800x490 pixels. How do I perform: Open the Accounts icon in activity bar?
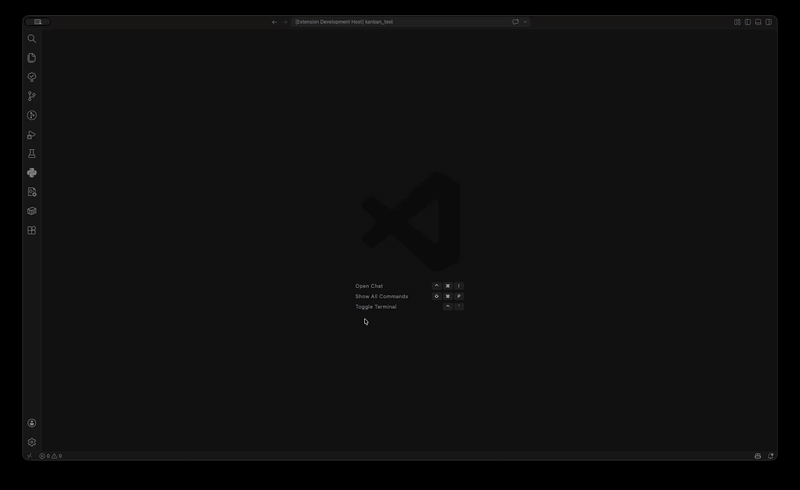(x=32, y=423)
